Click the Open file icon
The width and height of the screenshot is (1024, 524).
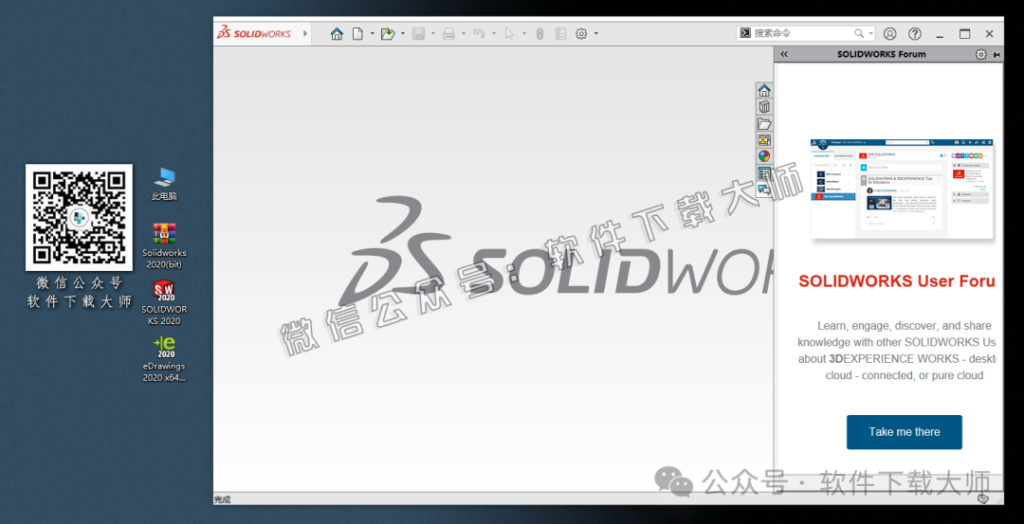click(388, 34)
